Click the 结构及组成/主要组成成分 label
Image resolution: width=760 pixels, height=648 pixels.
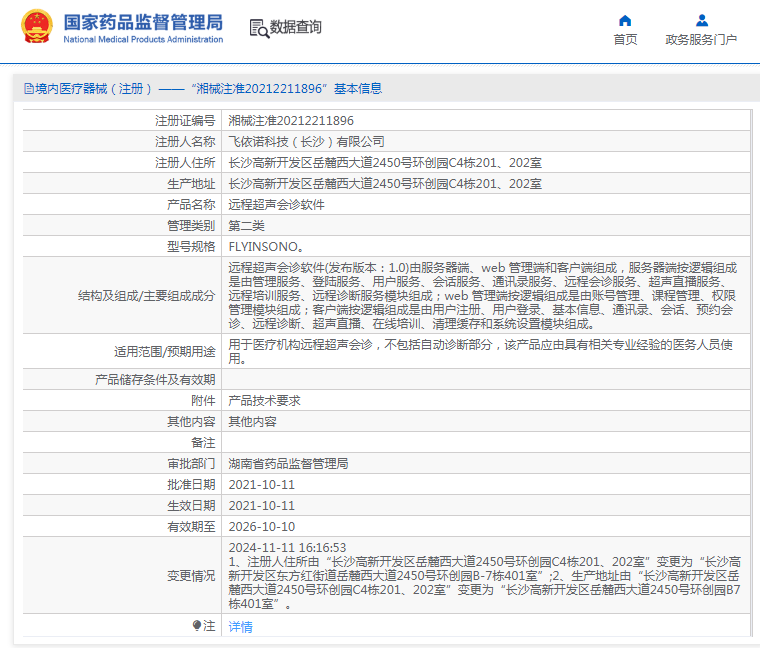(146, 296)
